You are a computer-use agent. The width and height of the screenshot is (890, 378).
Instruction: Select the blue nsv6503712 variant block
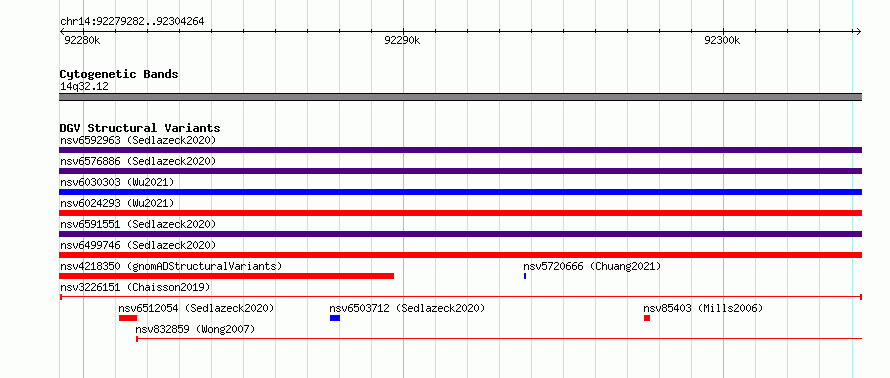[335, 318]
